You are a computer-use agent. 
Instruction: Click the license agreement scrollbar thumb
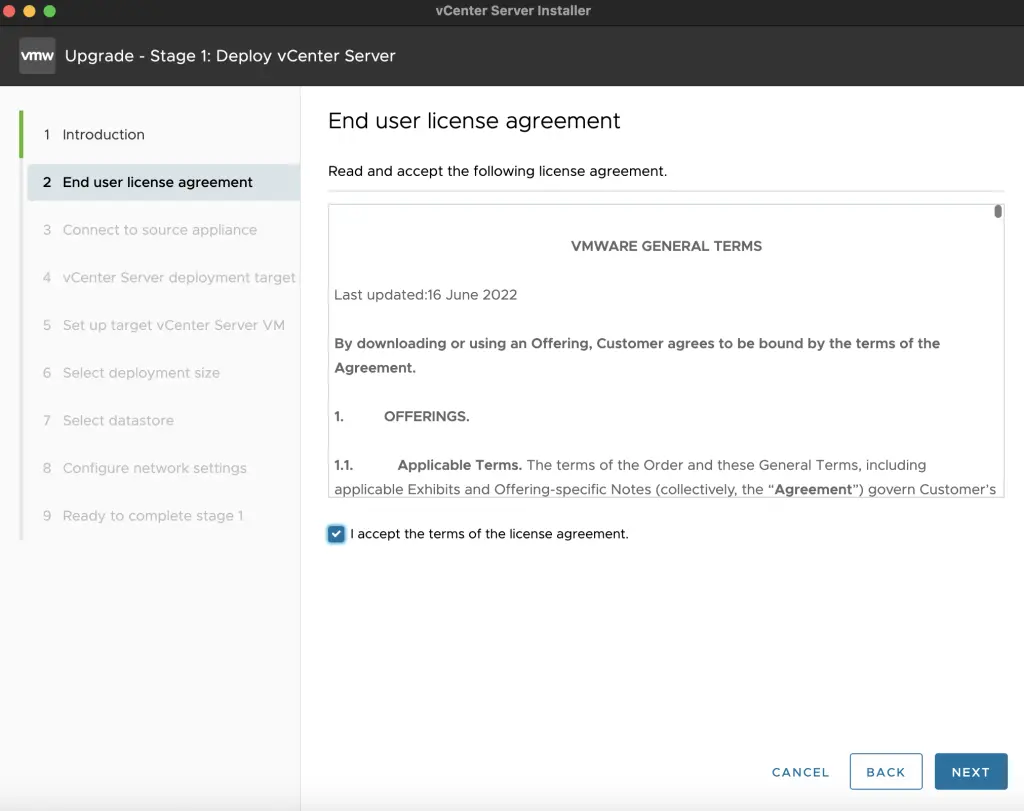(x=997, y=212)
